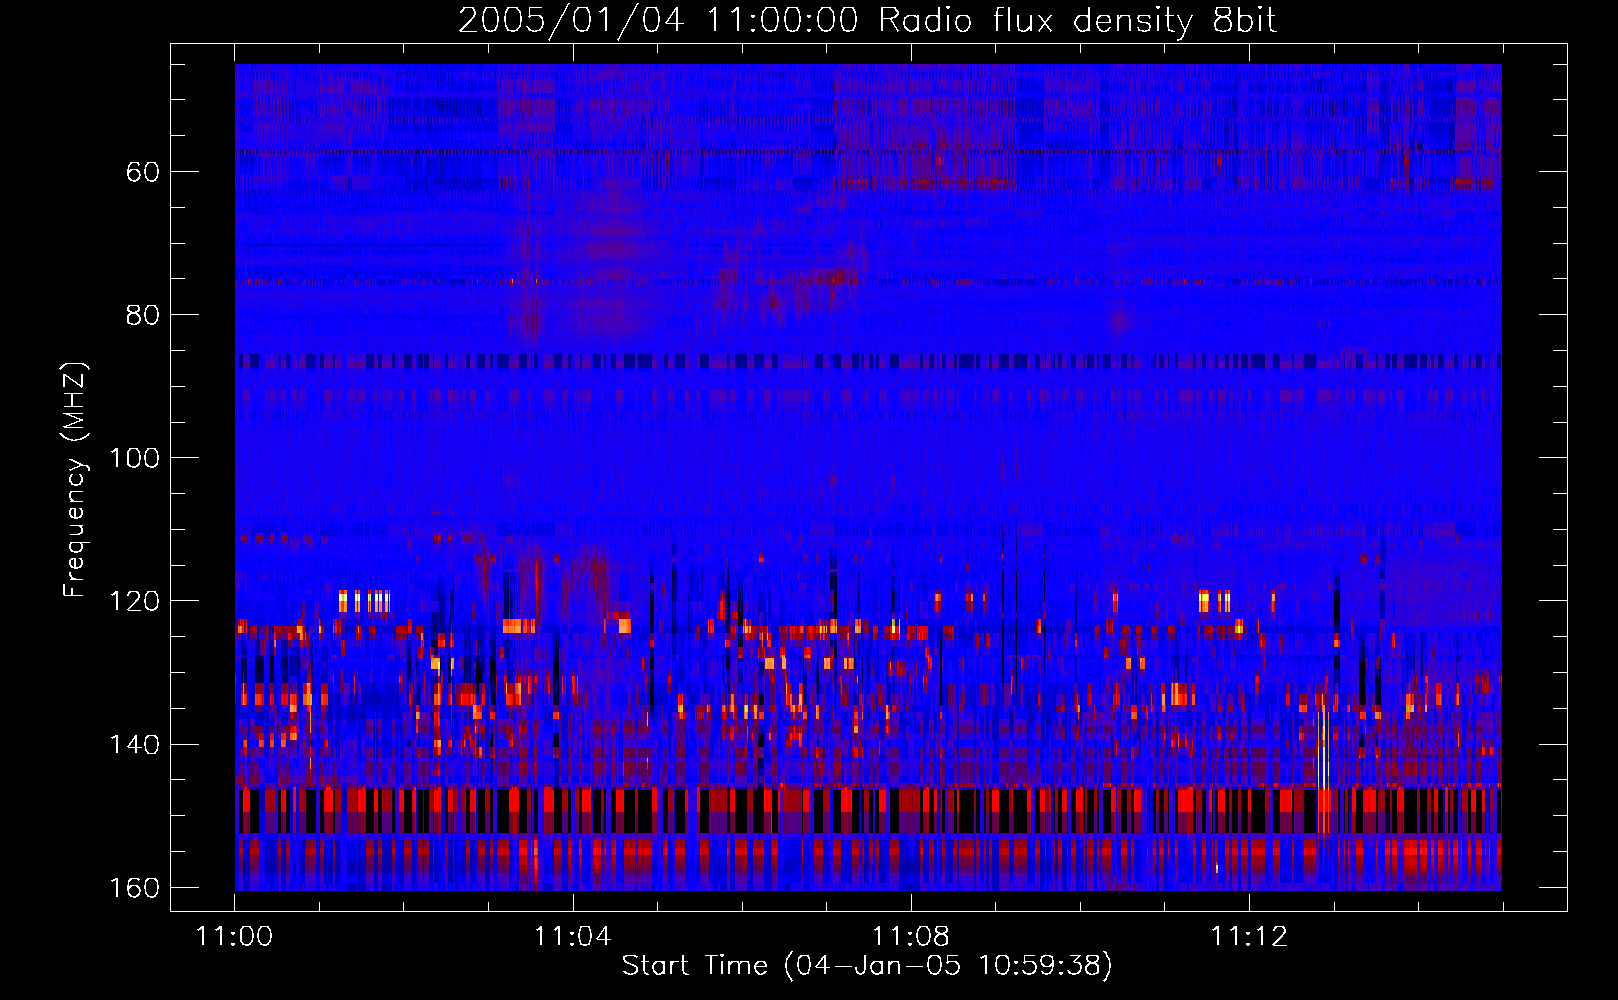Click the '140' frequency tick label

(x=134, y=745)
